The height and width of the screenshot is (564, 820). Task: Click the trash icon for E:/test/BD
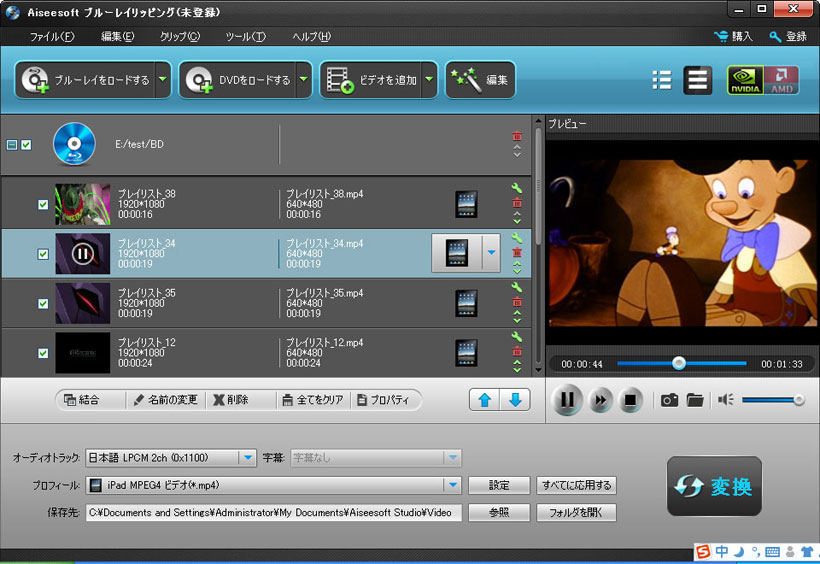point(517,136)
